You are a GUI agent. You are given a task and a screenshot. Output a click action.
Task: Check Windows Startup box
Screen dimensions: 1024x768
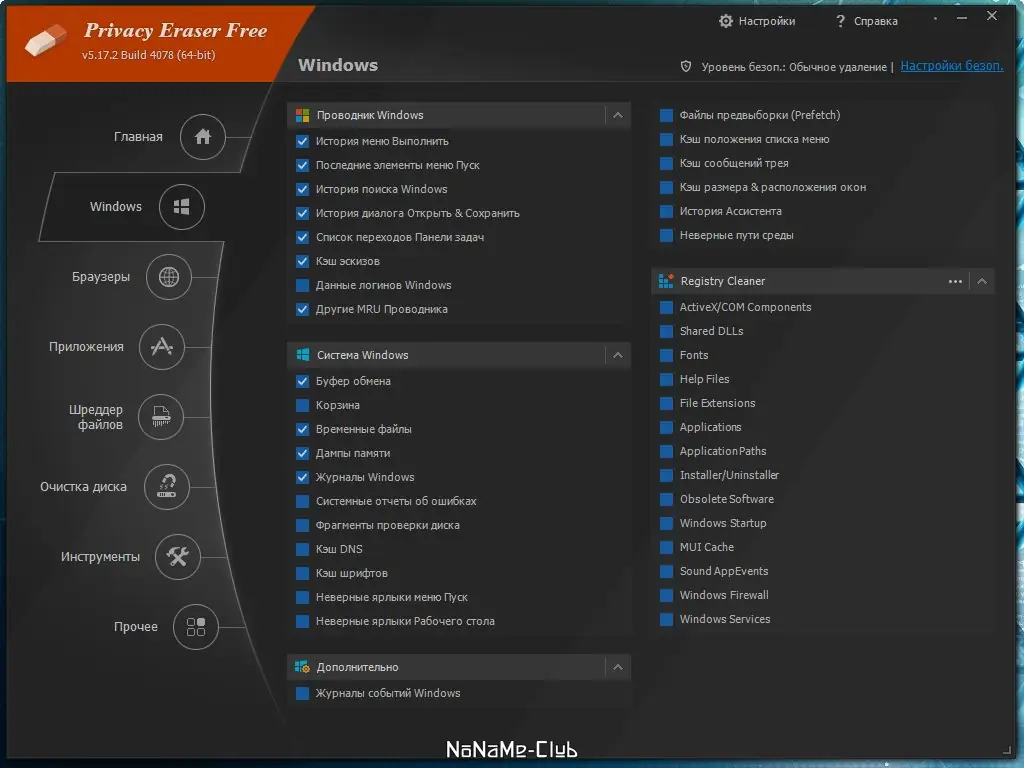coord(666,524)
